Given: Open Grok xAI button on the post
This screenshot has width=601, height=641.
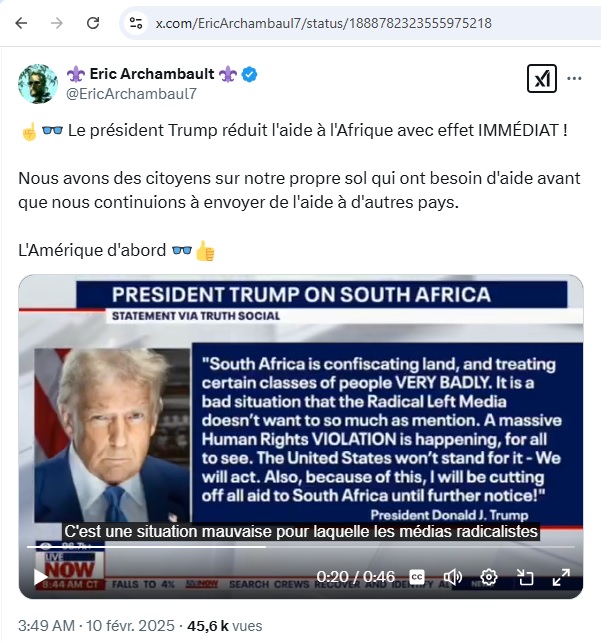Looking at the screenshot, I should point(542,78).
